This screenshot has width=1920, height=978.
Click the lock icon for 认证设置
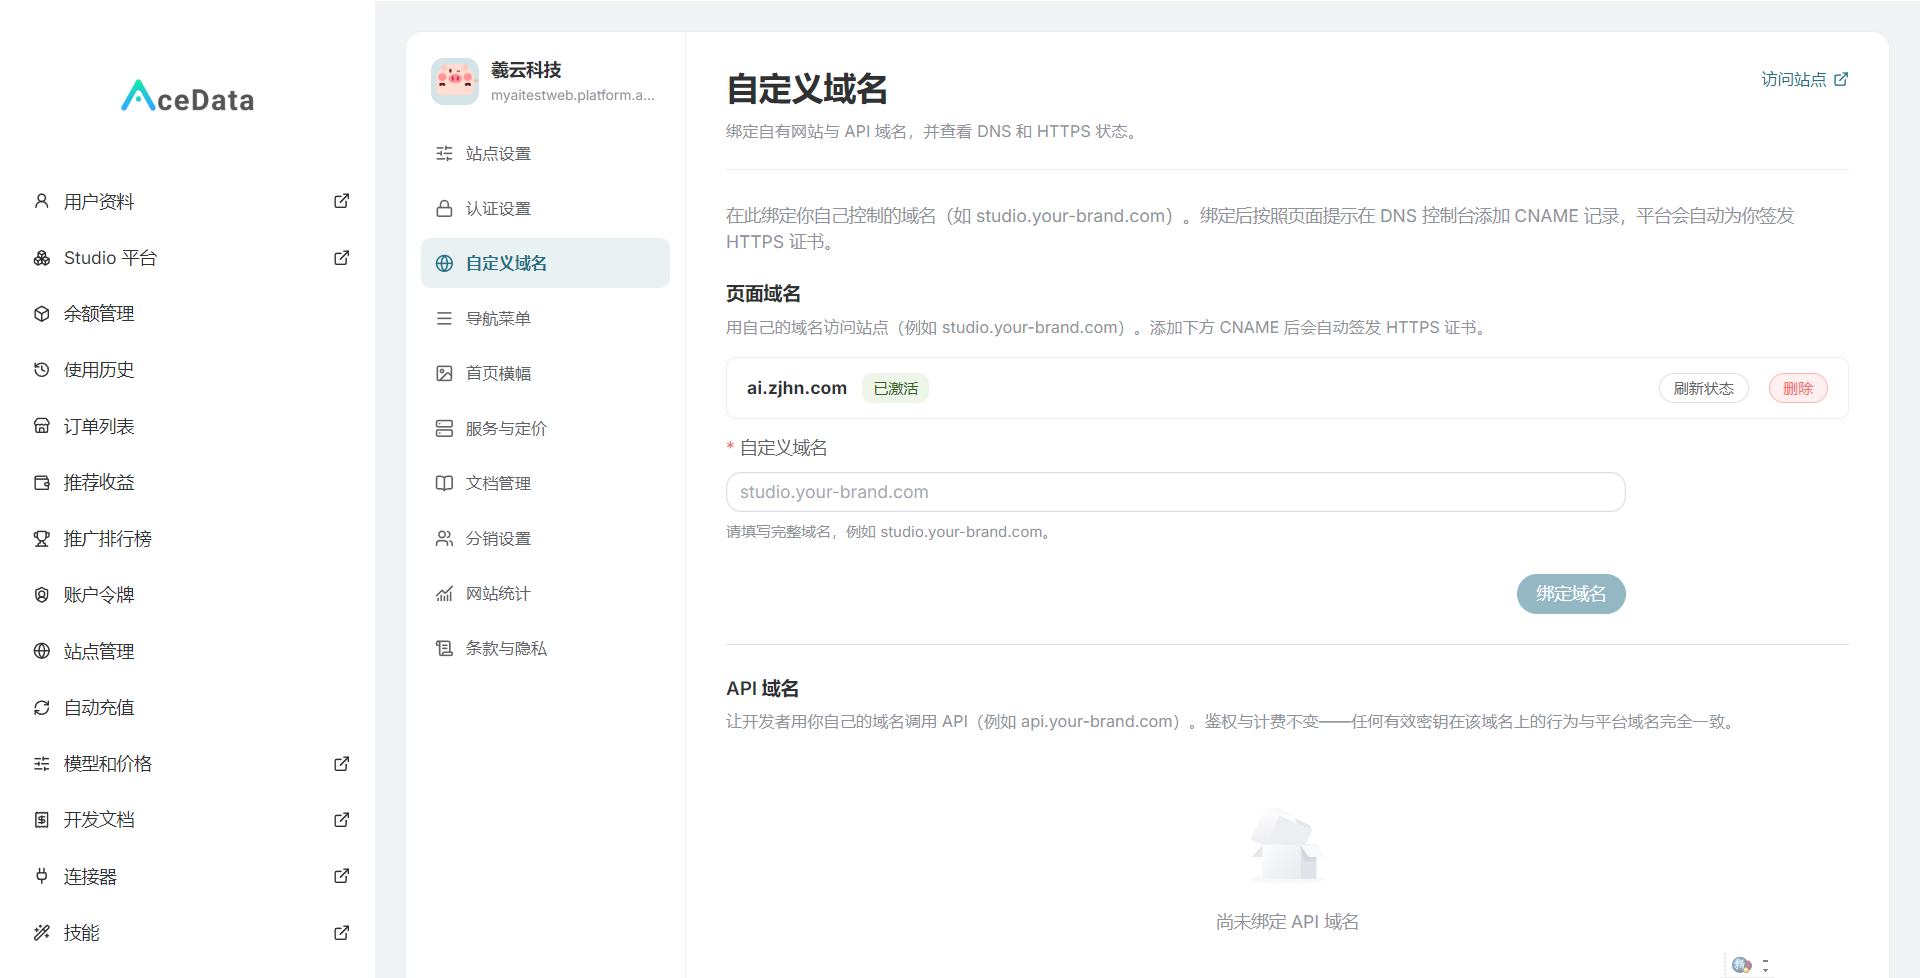(444, 208)
